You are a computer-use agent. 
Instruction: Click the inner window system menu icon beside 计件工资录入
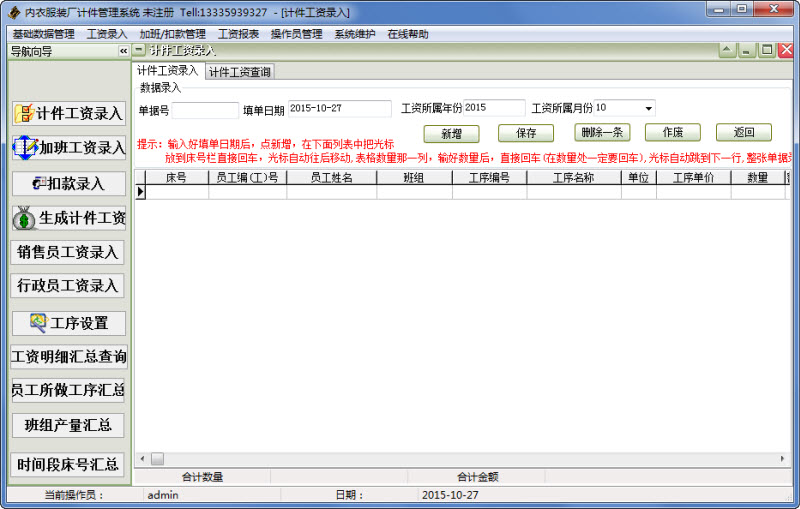(x=139, y=50)
